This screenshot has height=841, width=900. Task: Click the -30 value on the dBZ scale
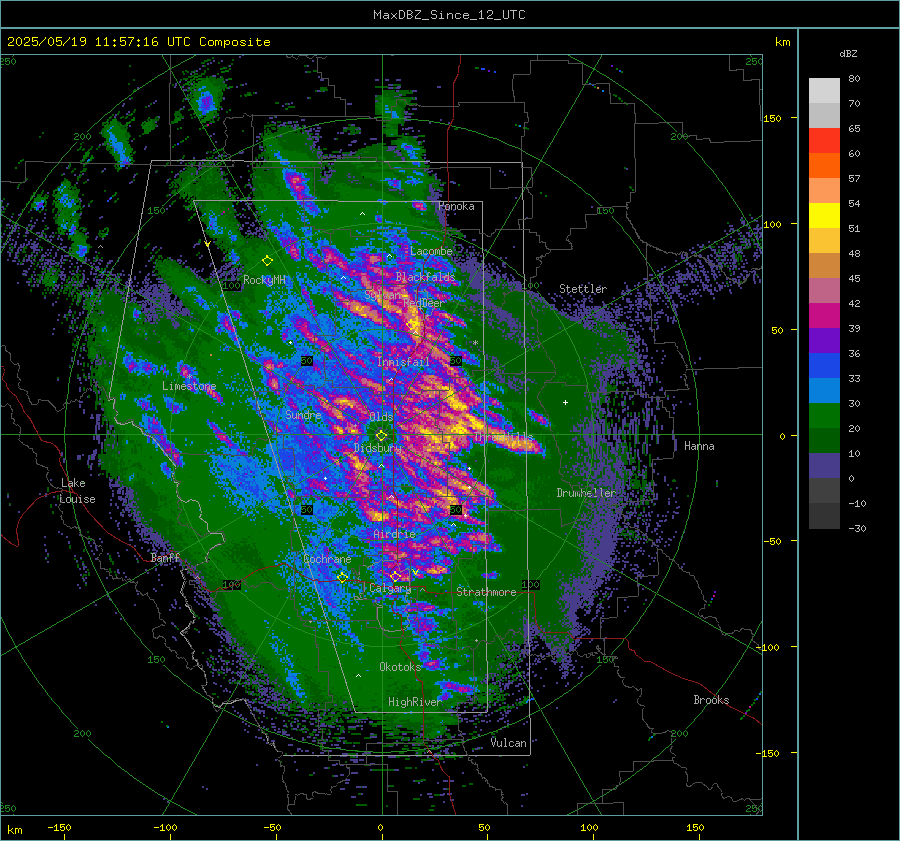(x=857, y=528)
